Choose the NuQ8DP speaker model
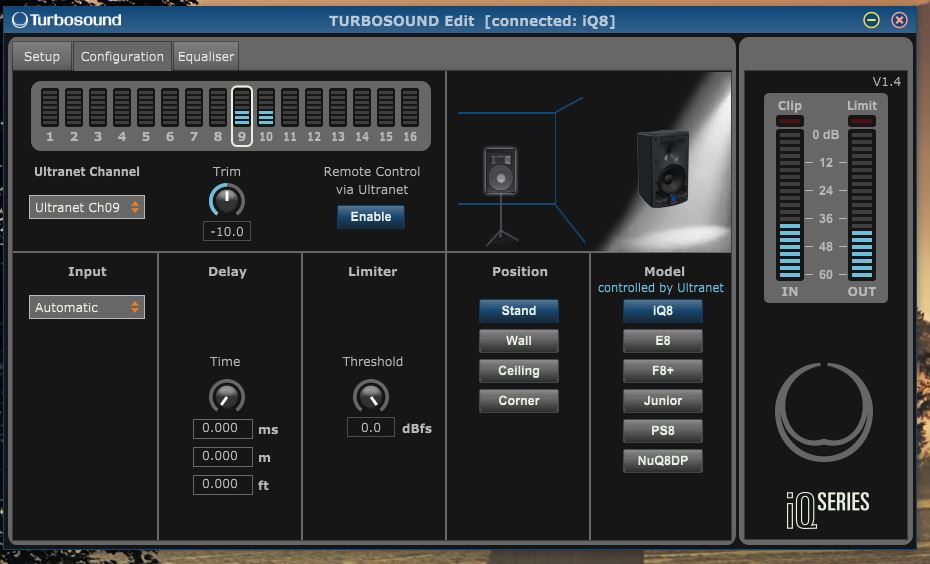 tap(663, 460)
